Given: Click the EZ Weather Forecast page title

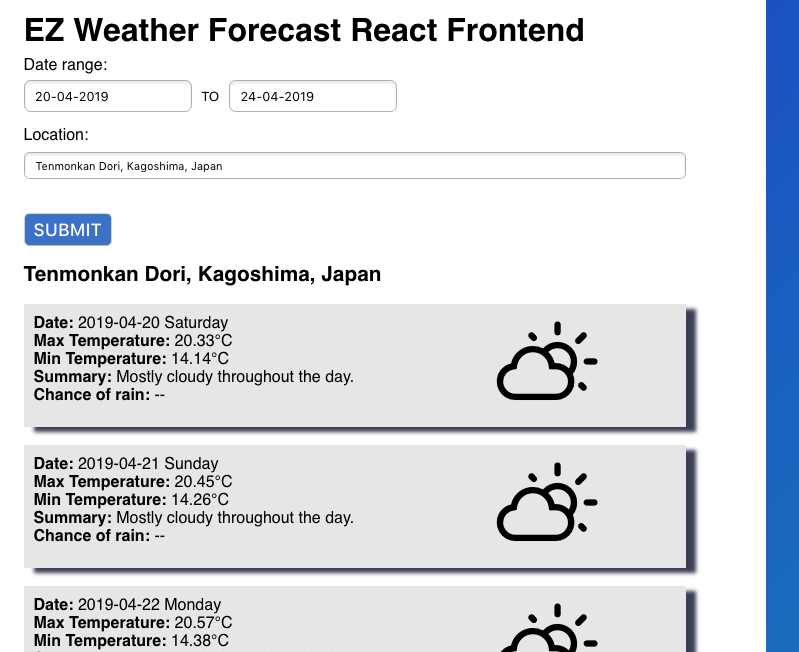Looking at the screenshot, I should tap(304, 30).
